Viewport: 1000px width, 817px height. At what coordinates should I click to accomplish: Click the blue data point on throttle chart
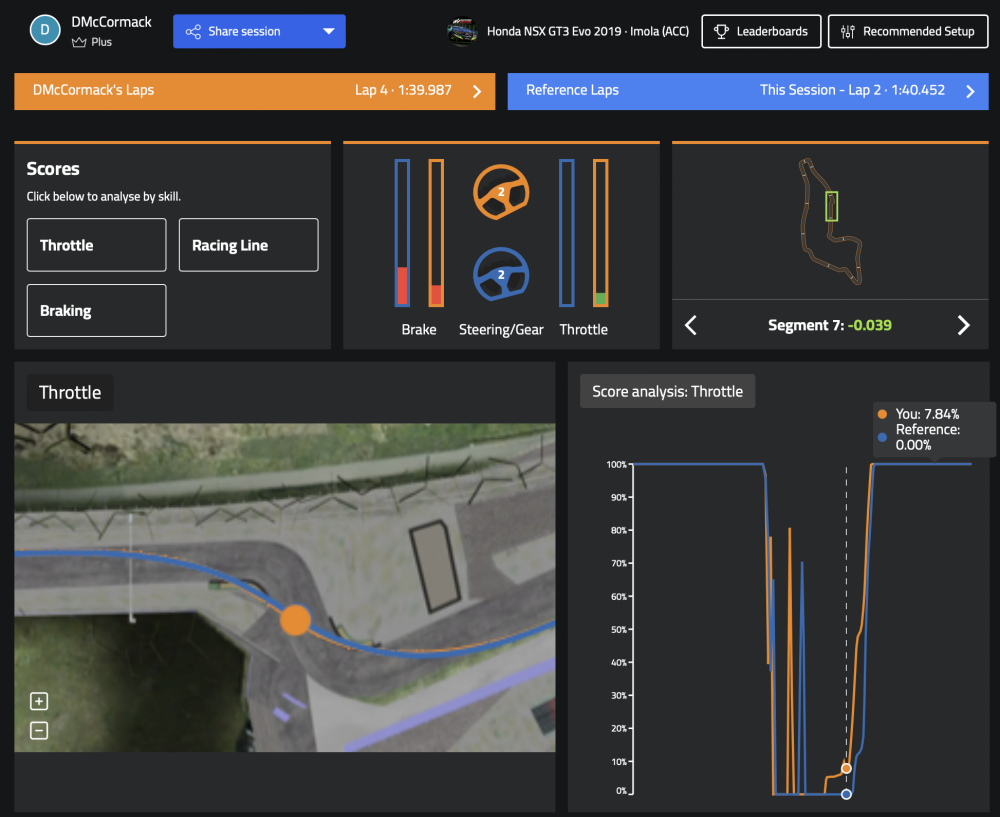pos(846,794)
